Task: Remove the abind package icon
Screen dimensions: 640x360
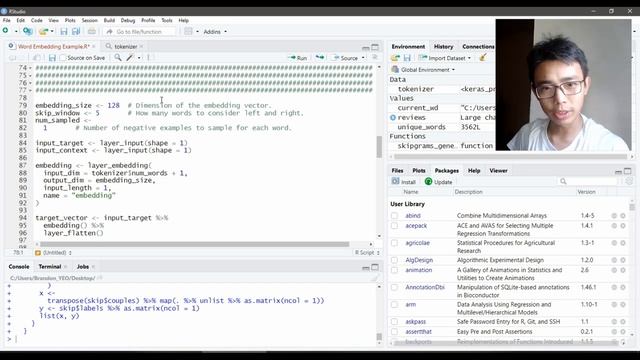Action: [623, 216]
